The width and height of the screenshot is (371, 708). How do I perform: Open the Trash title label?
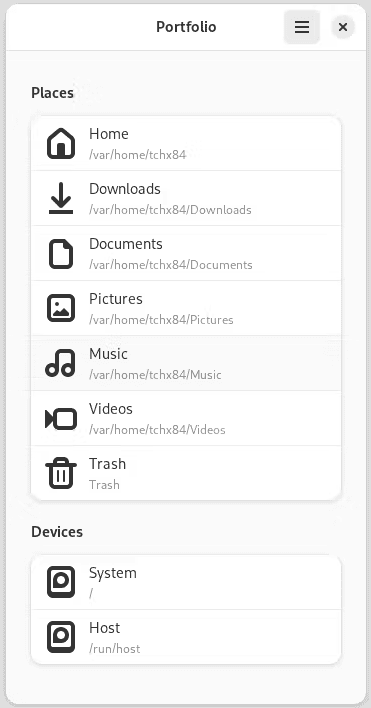click(107, 464)
